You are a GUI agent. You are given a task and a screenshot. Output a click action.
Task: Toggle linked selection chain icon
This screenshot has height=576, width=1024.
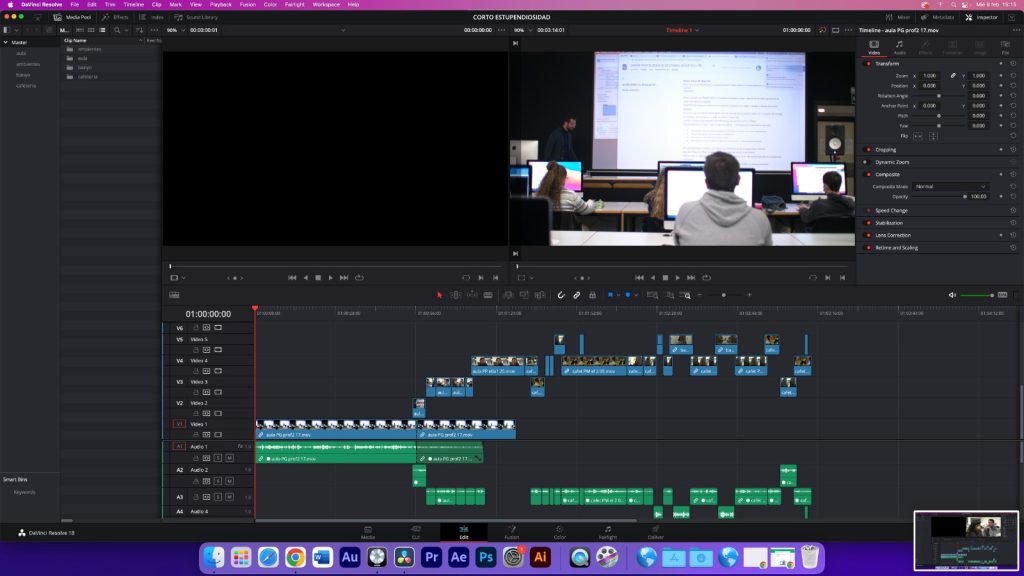click(x=577, y=295)
